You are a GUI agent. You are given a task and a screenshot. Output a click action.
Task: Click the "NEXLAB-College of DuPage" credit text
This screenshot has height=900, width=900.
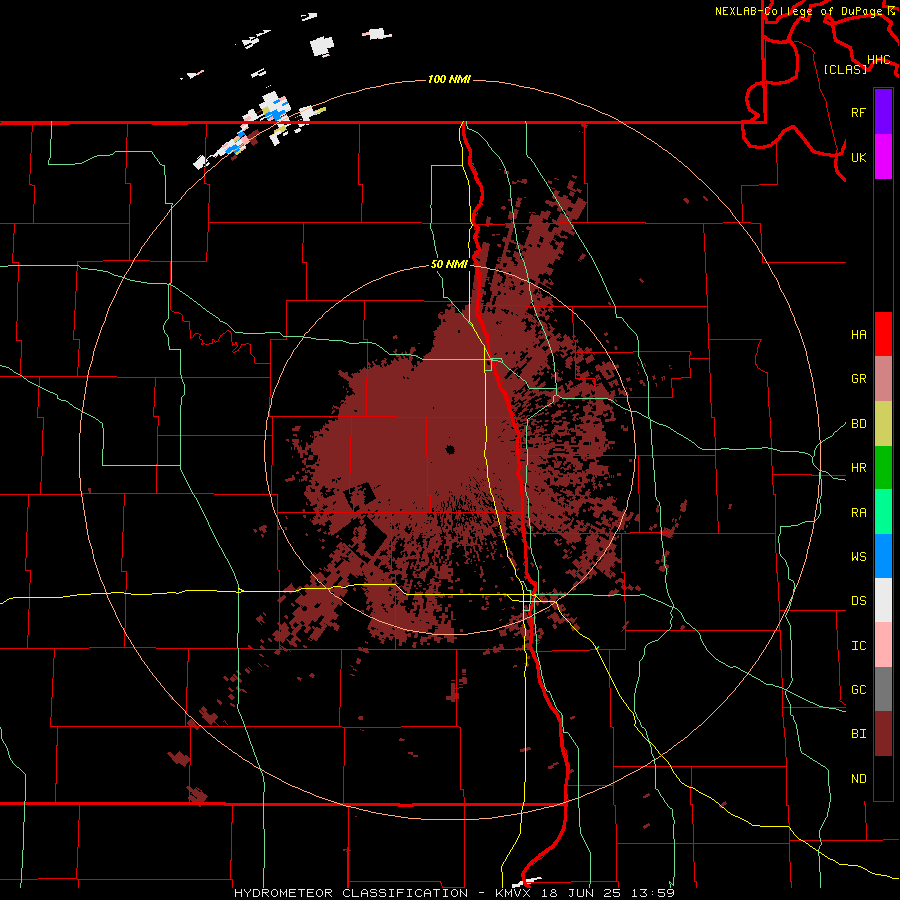pos(800,11)
